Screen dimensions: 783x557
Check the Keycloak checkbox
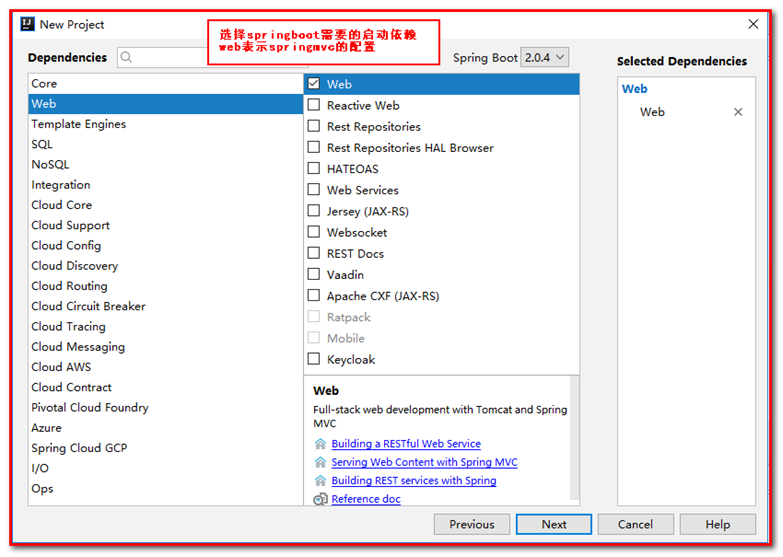(314, 359)
